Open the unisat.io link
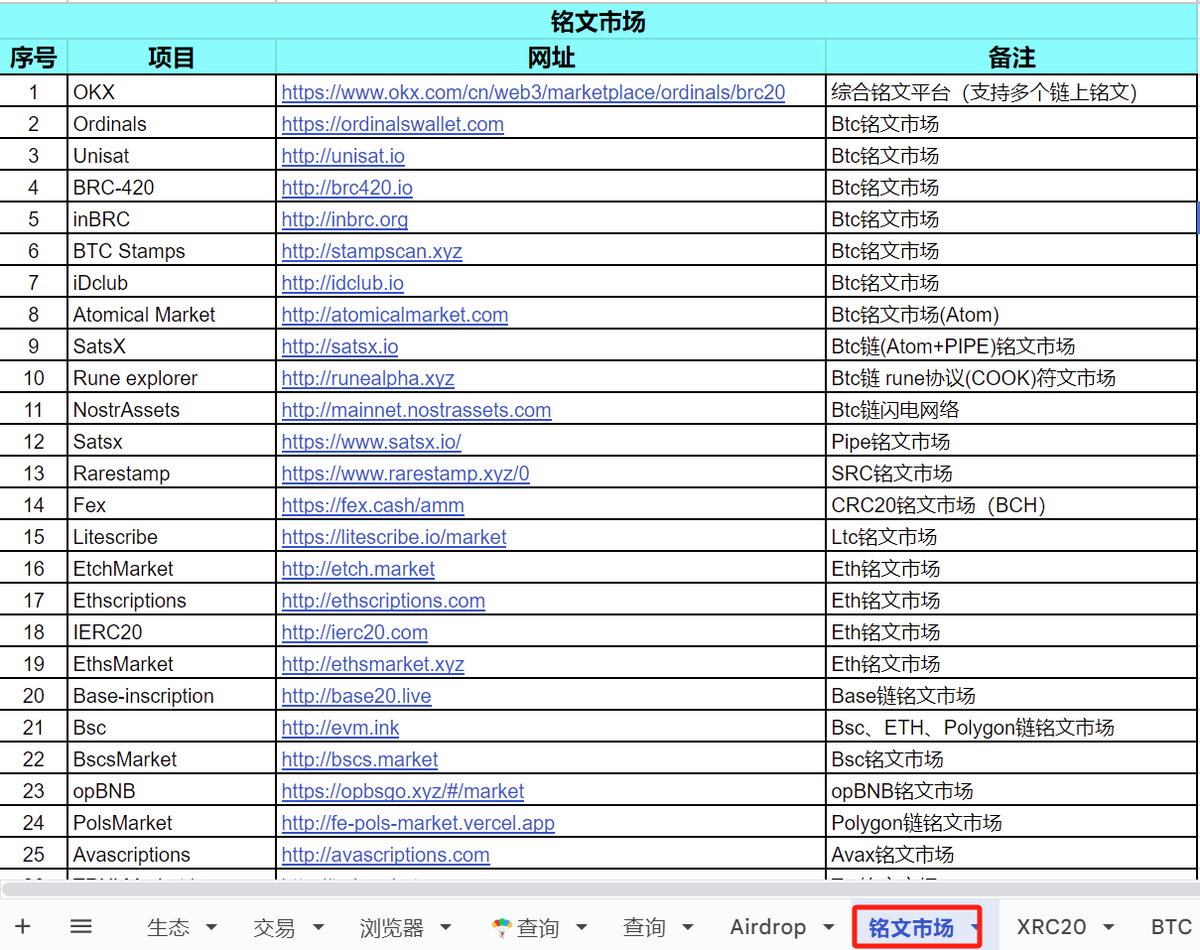1200x950 pixels. [x=343, y=156]
